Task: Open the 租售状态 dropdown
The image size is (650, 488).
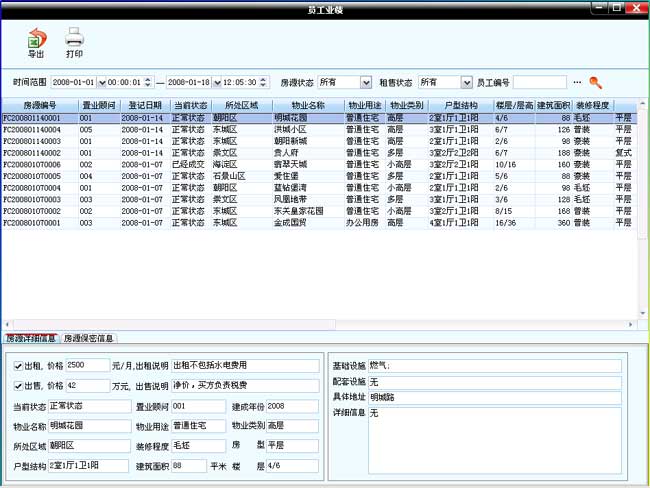Action: coord(466,82)
